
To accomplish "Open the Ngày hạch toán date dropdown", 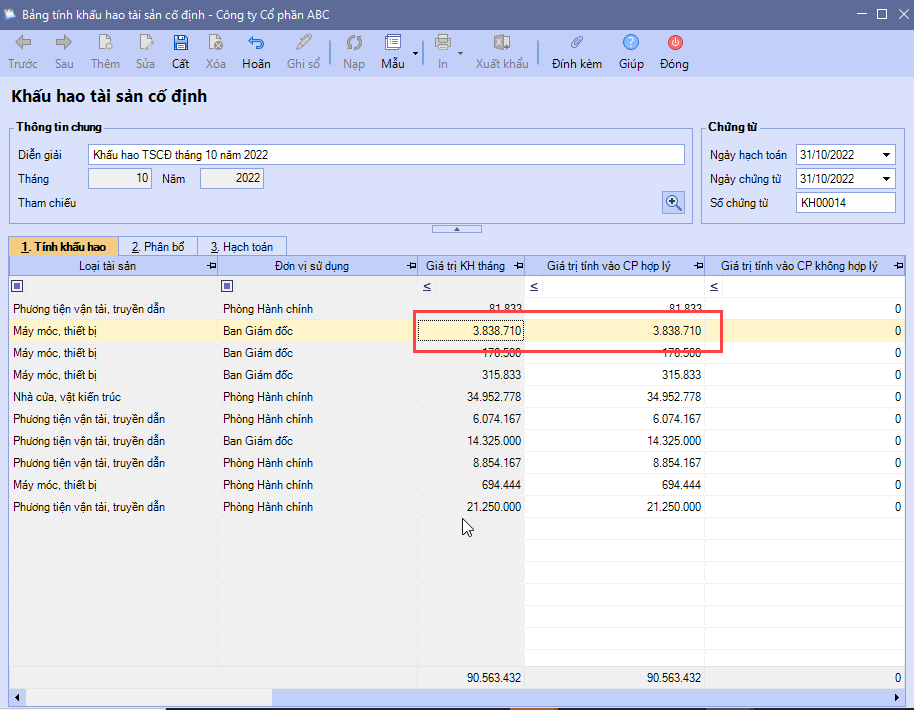I will 886,155.
